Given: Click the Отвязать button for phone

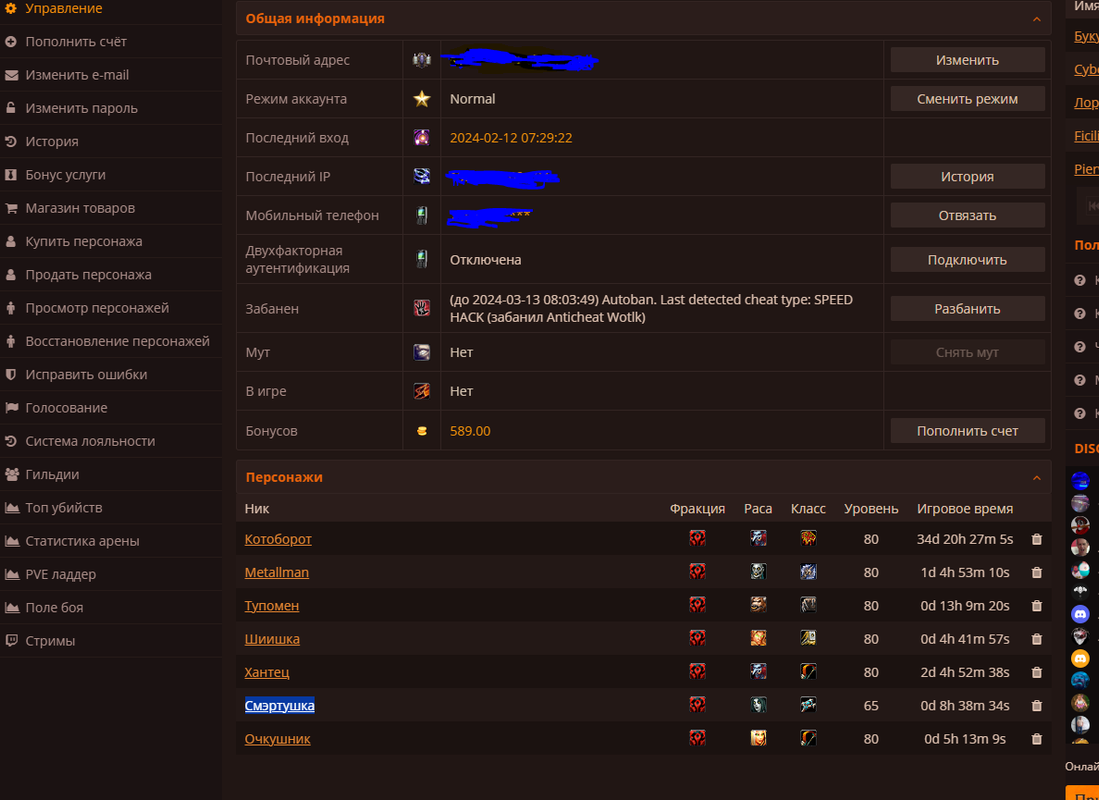Looking at the screenshot, I should click(x=967, y=215).
